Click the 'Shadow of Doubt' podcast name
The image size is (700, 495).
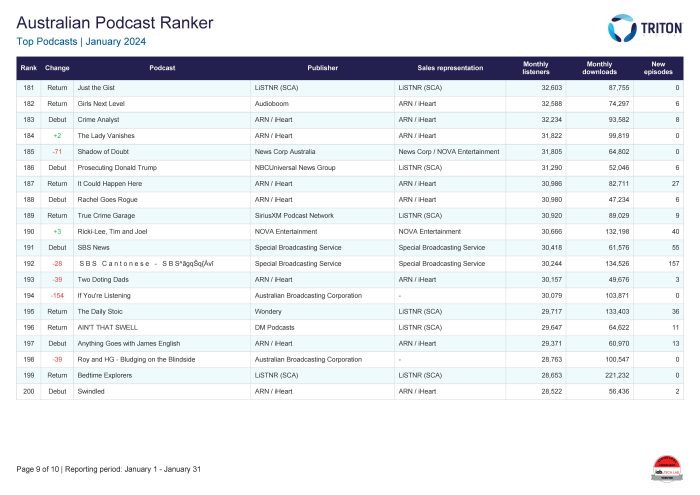click(x=103, y=152)
